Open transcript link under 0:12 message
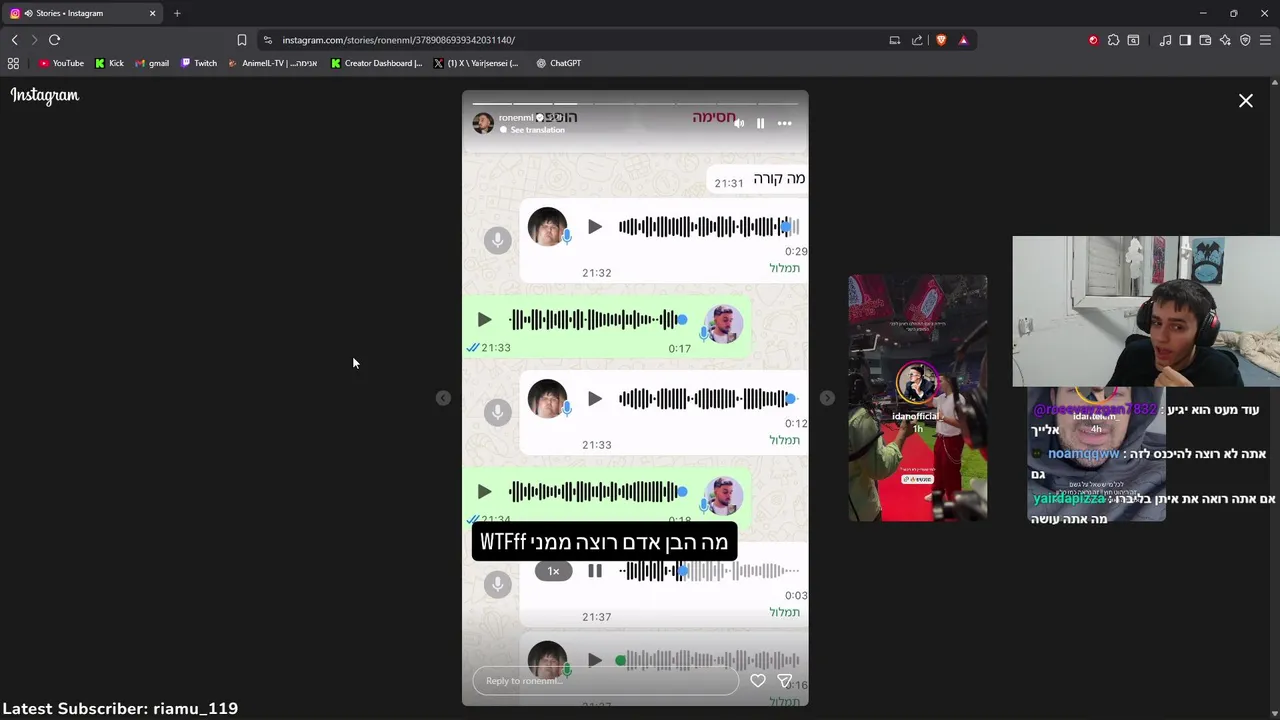 pos(784,440)
